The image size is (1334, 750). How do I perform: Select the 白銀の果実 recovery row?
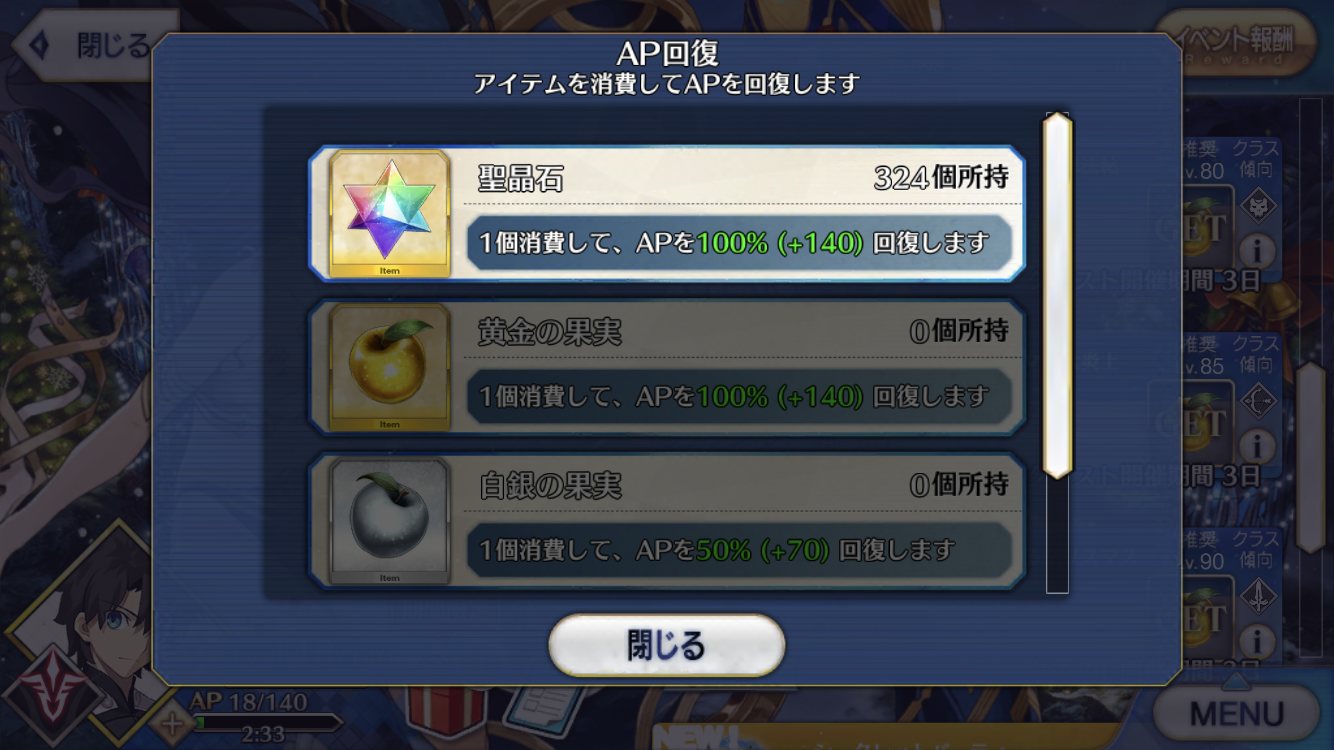point(666,522)
